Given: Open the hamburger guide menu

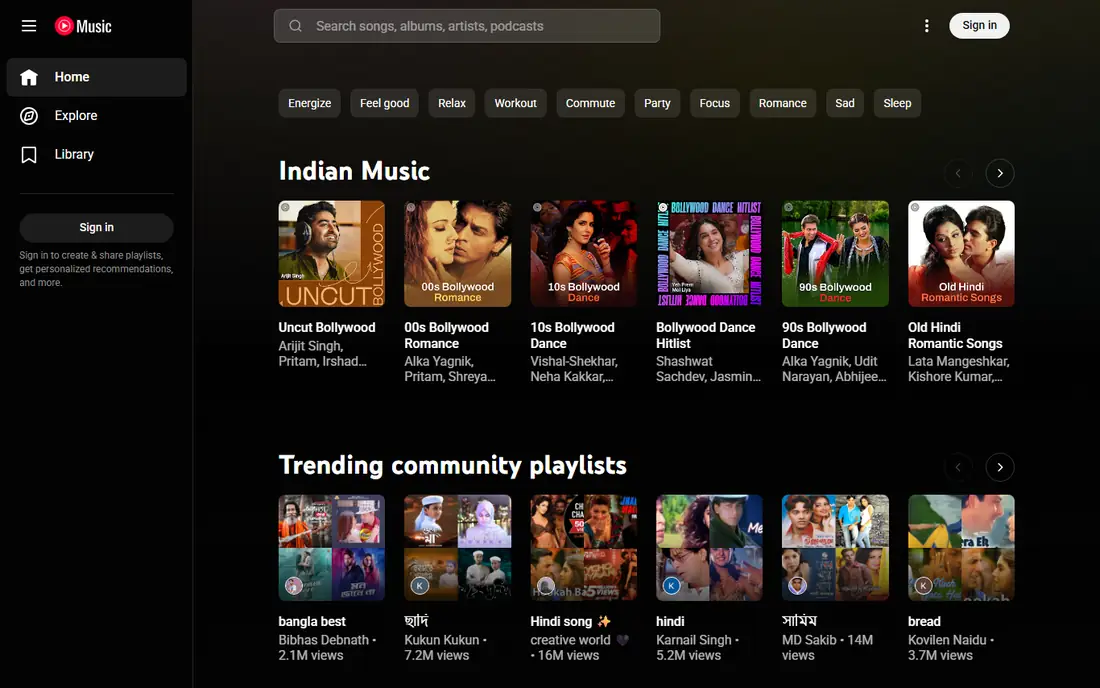Looking at the screenshot, I should point(29,26).
